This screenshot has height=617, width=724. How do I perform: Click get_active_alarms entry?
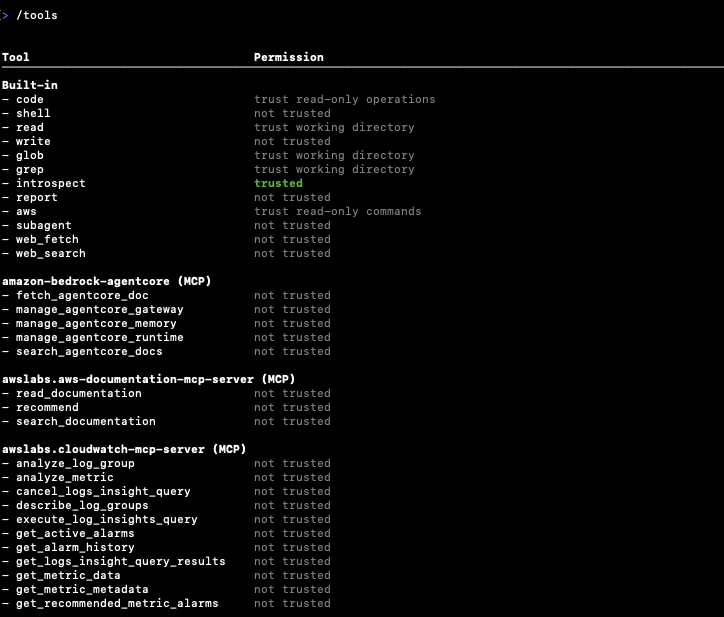click(x=75, y=533)
